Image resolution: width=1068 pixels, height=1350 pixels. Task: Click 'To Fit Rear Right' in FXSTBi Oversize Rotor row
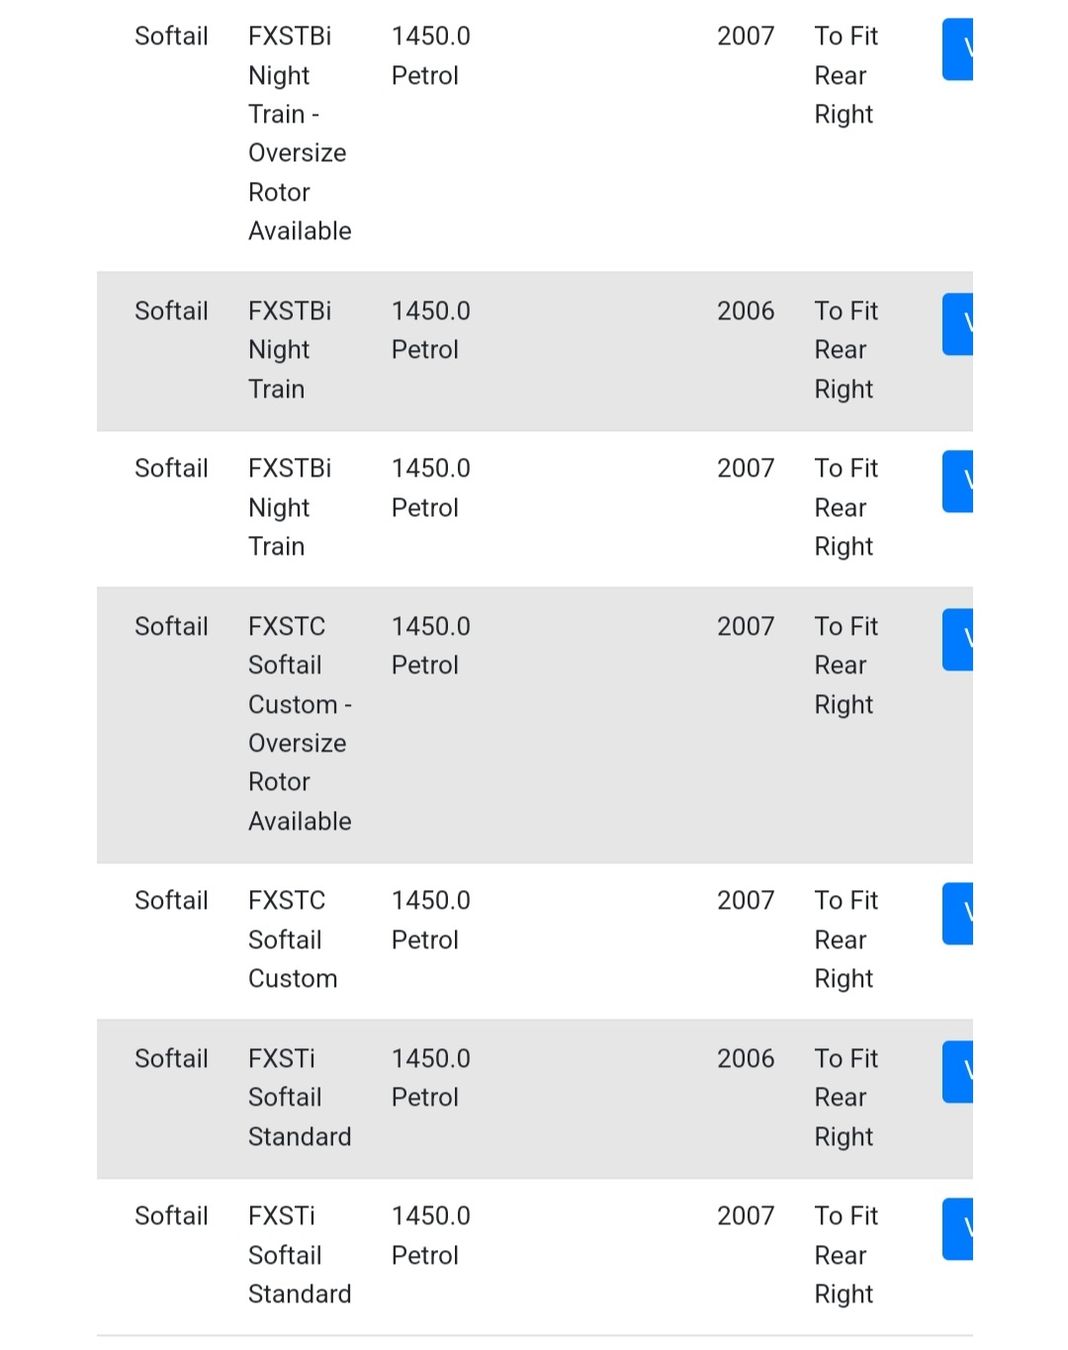pos(845,75)
